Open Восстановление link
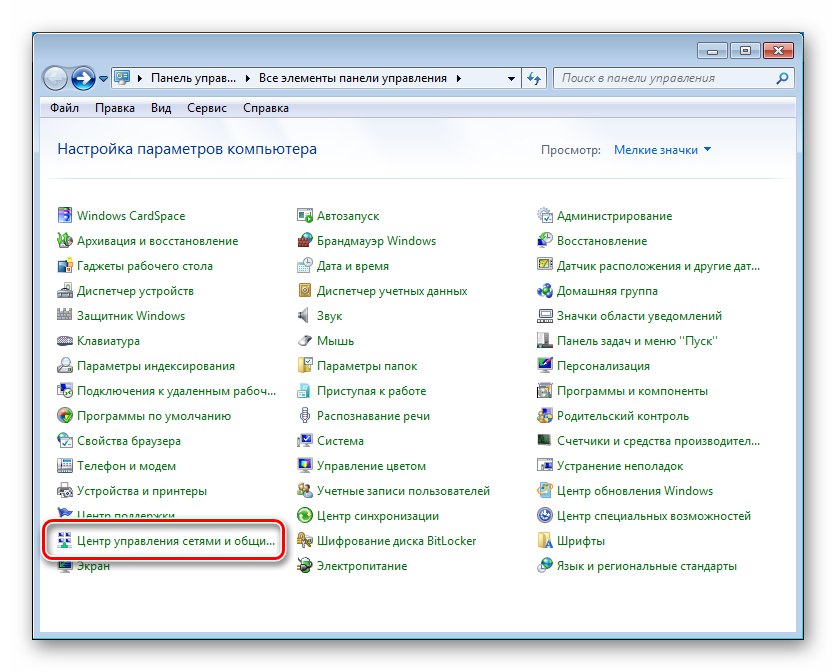This screenshot has height=672, width=836. [x=602, y=241]
